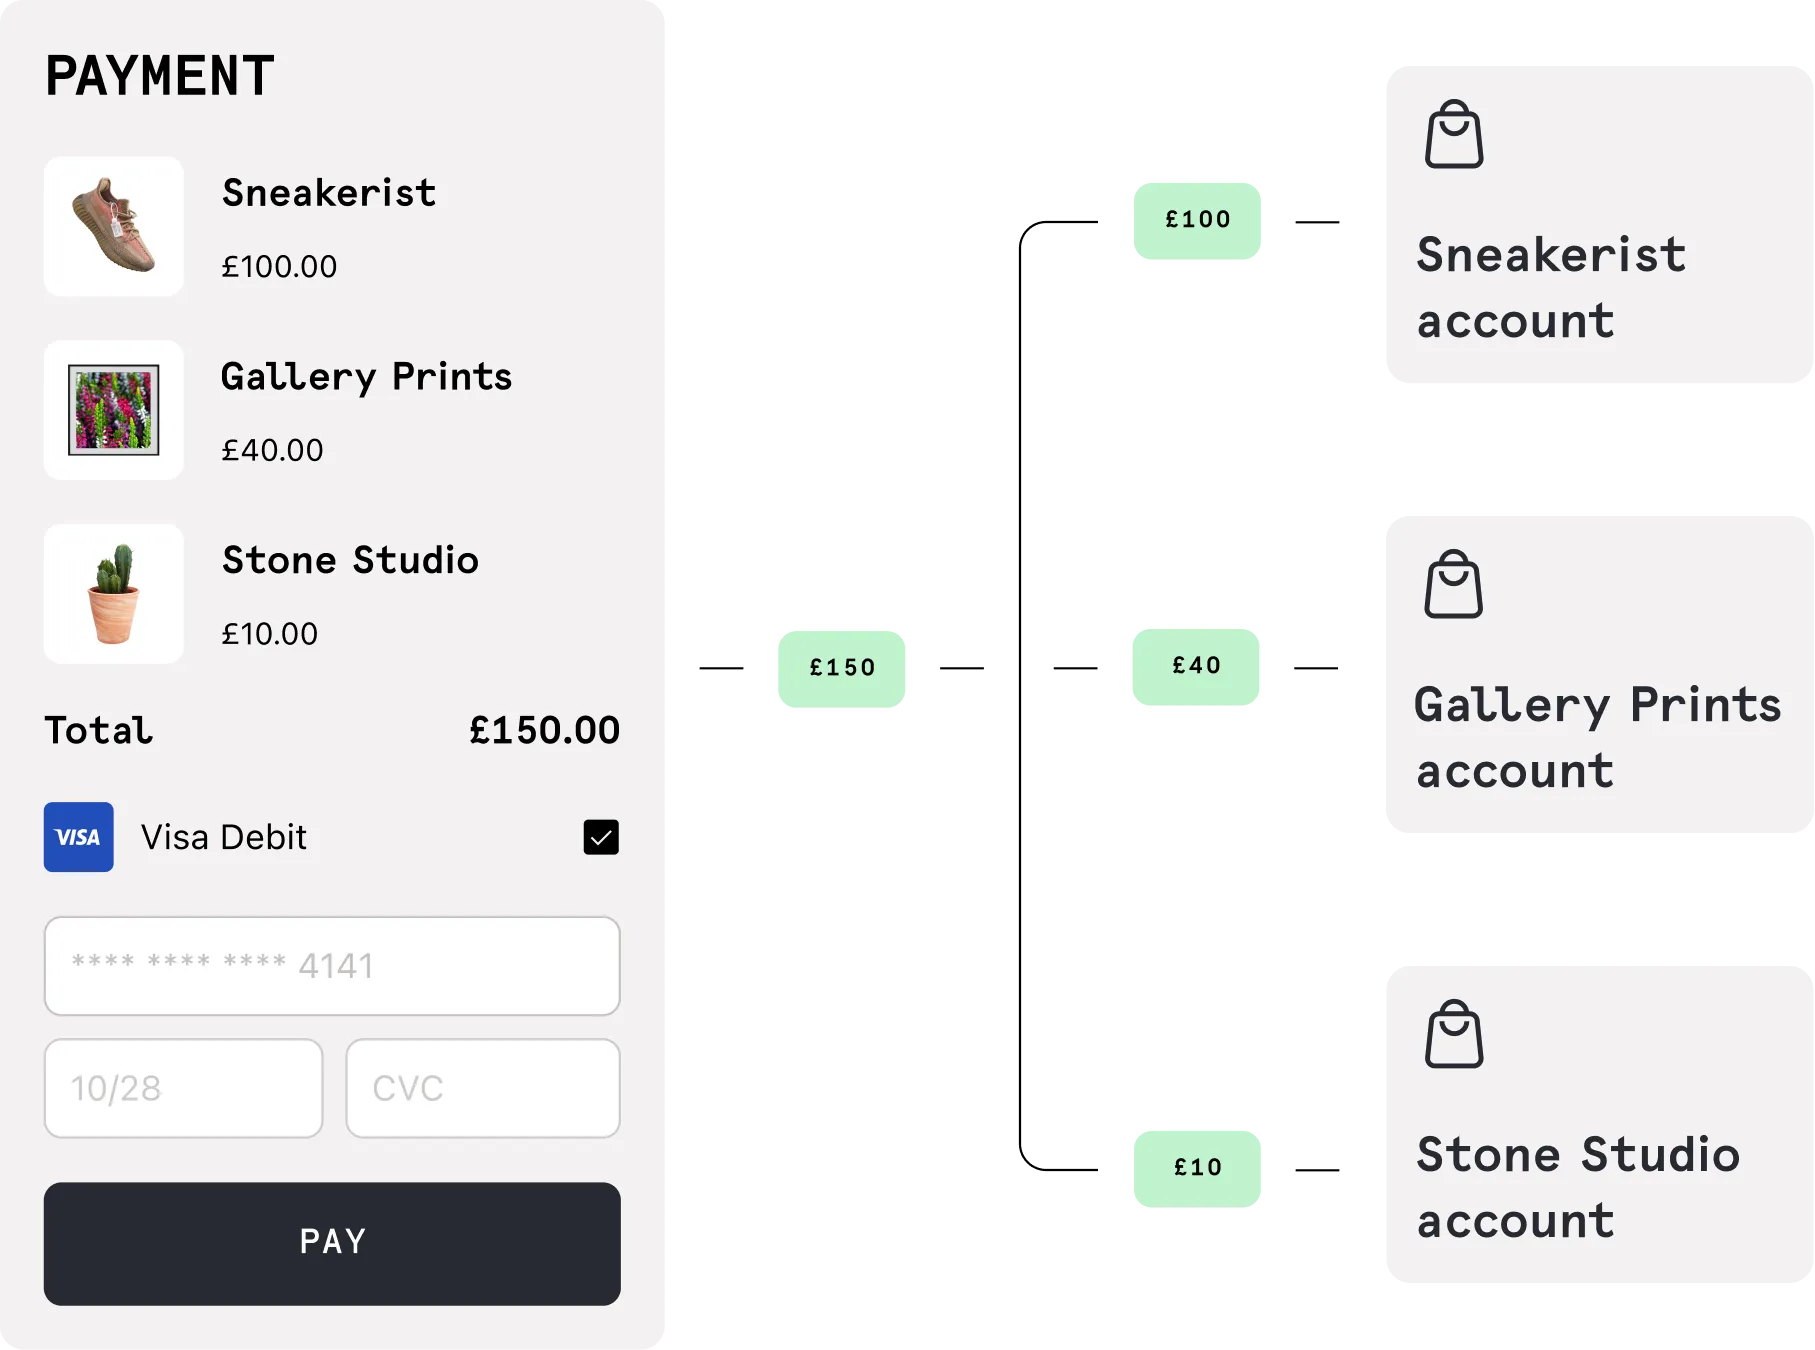Select the Stone Studio account card title
The image size is (1815, 1350).
(1578, 1187)
